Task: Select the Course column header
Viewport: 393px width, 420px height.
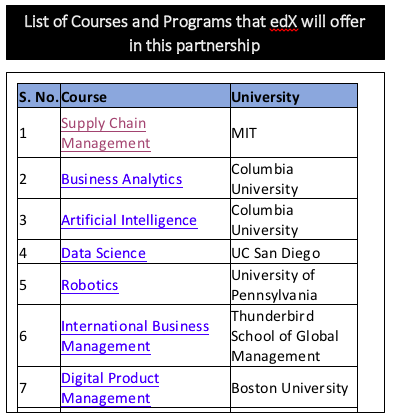Action: click(x=145, y=97)
